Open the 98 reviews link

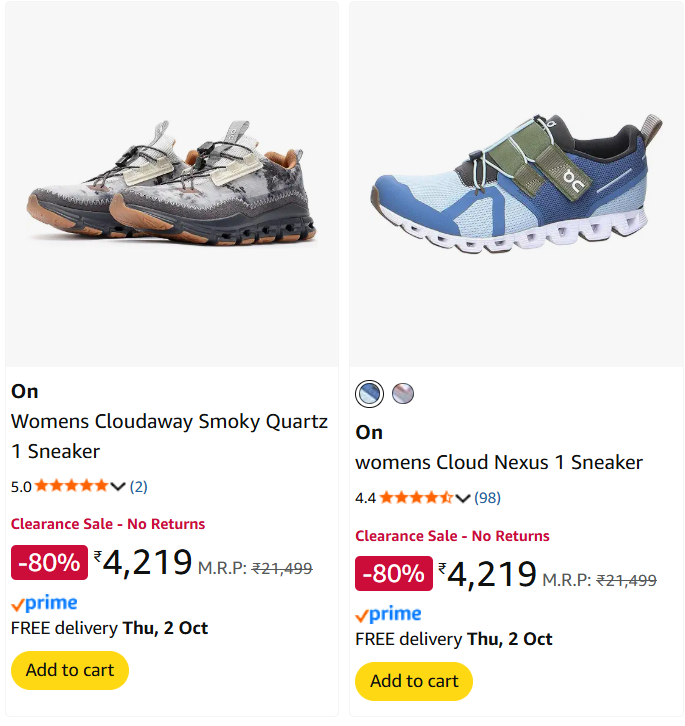pyautogui.click(x=487, y=498)
